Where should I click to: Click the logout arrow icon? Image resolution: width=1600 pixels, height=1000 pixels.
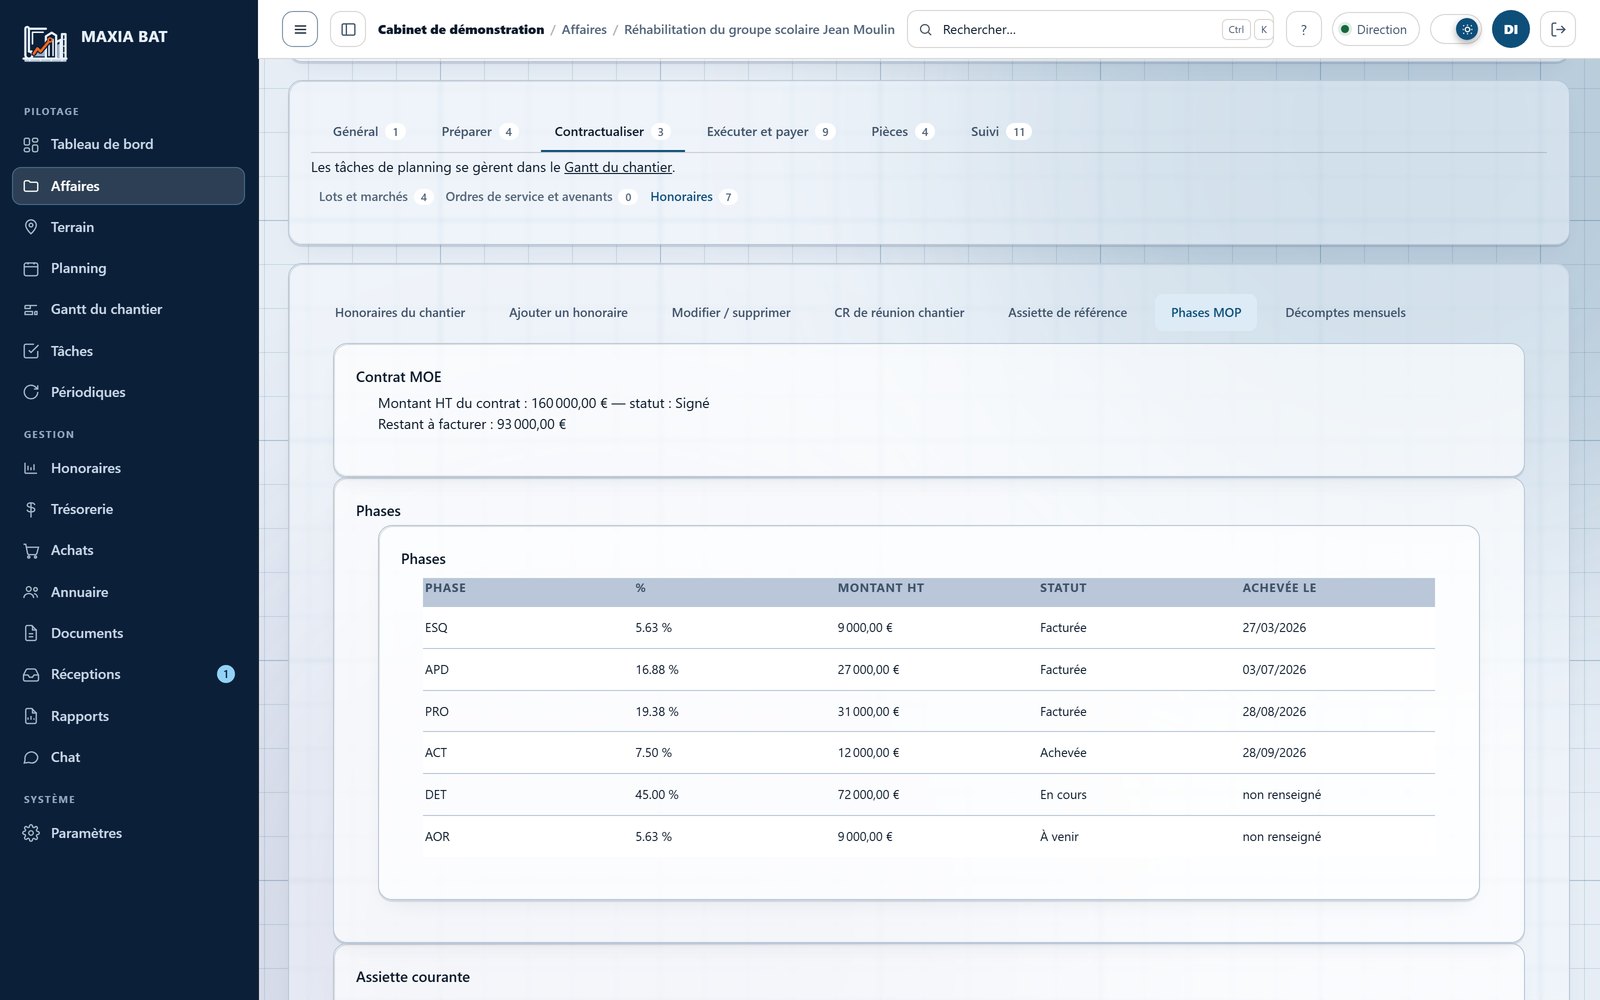[x=1558, y=29]
